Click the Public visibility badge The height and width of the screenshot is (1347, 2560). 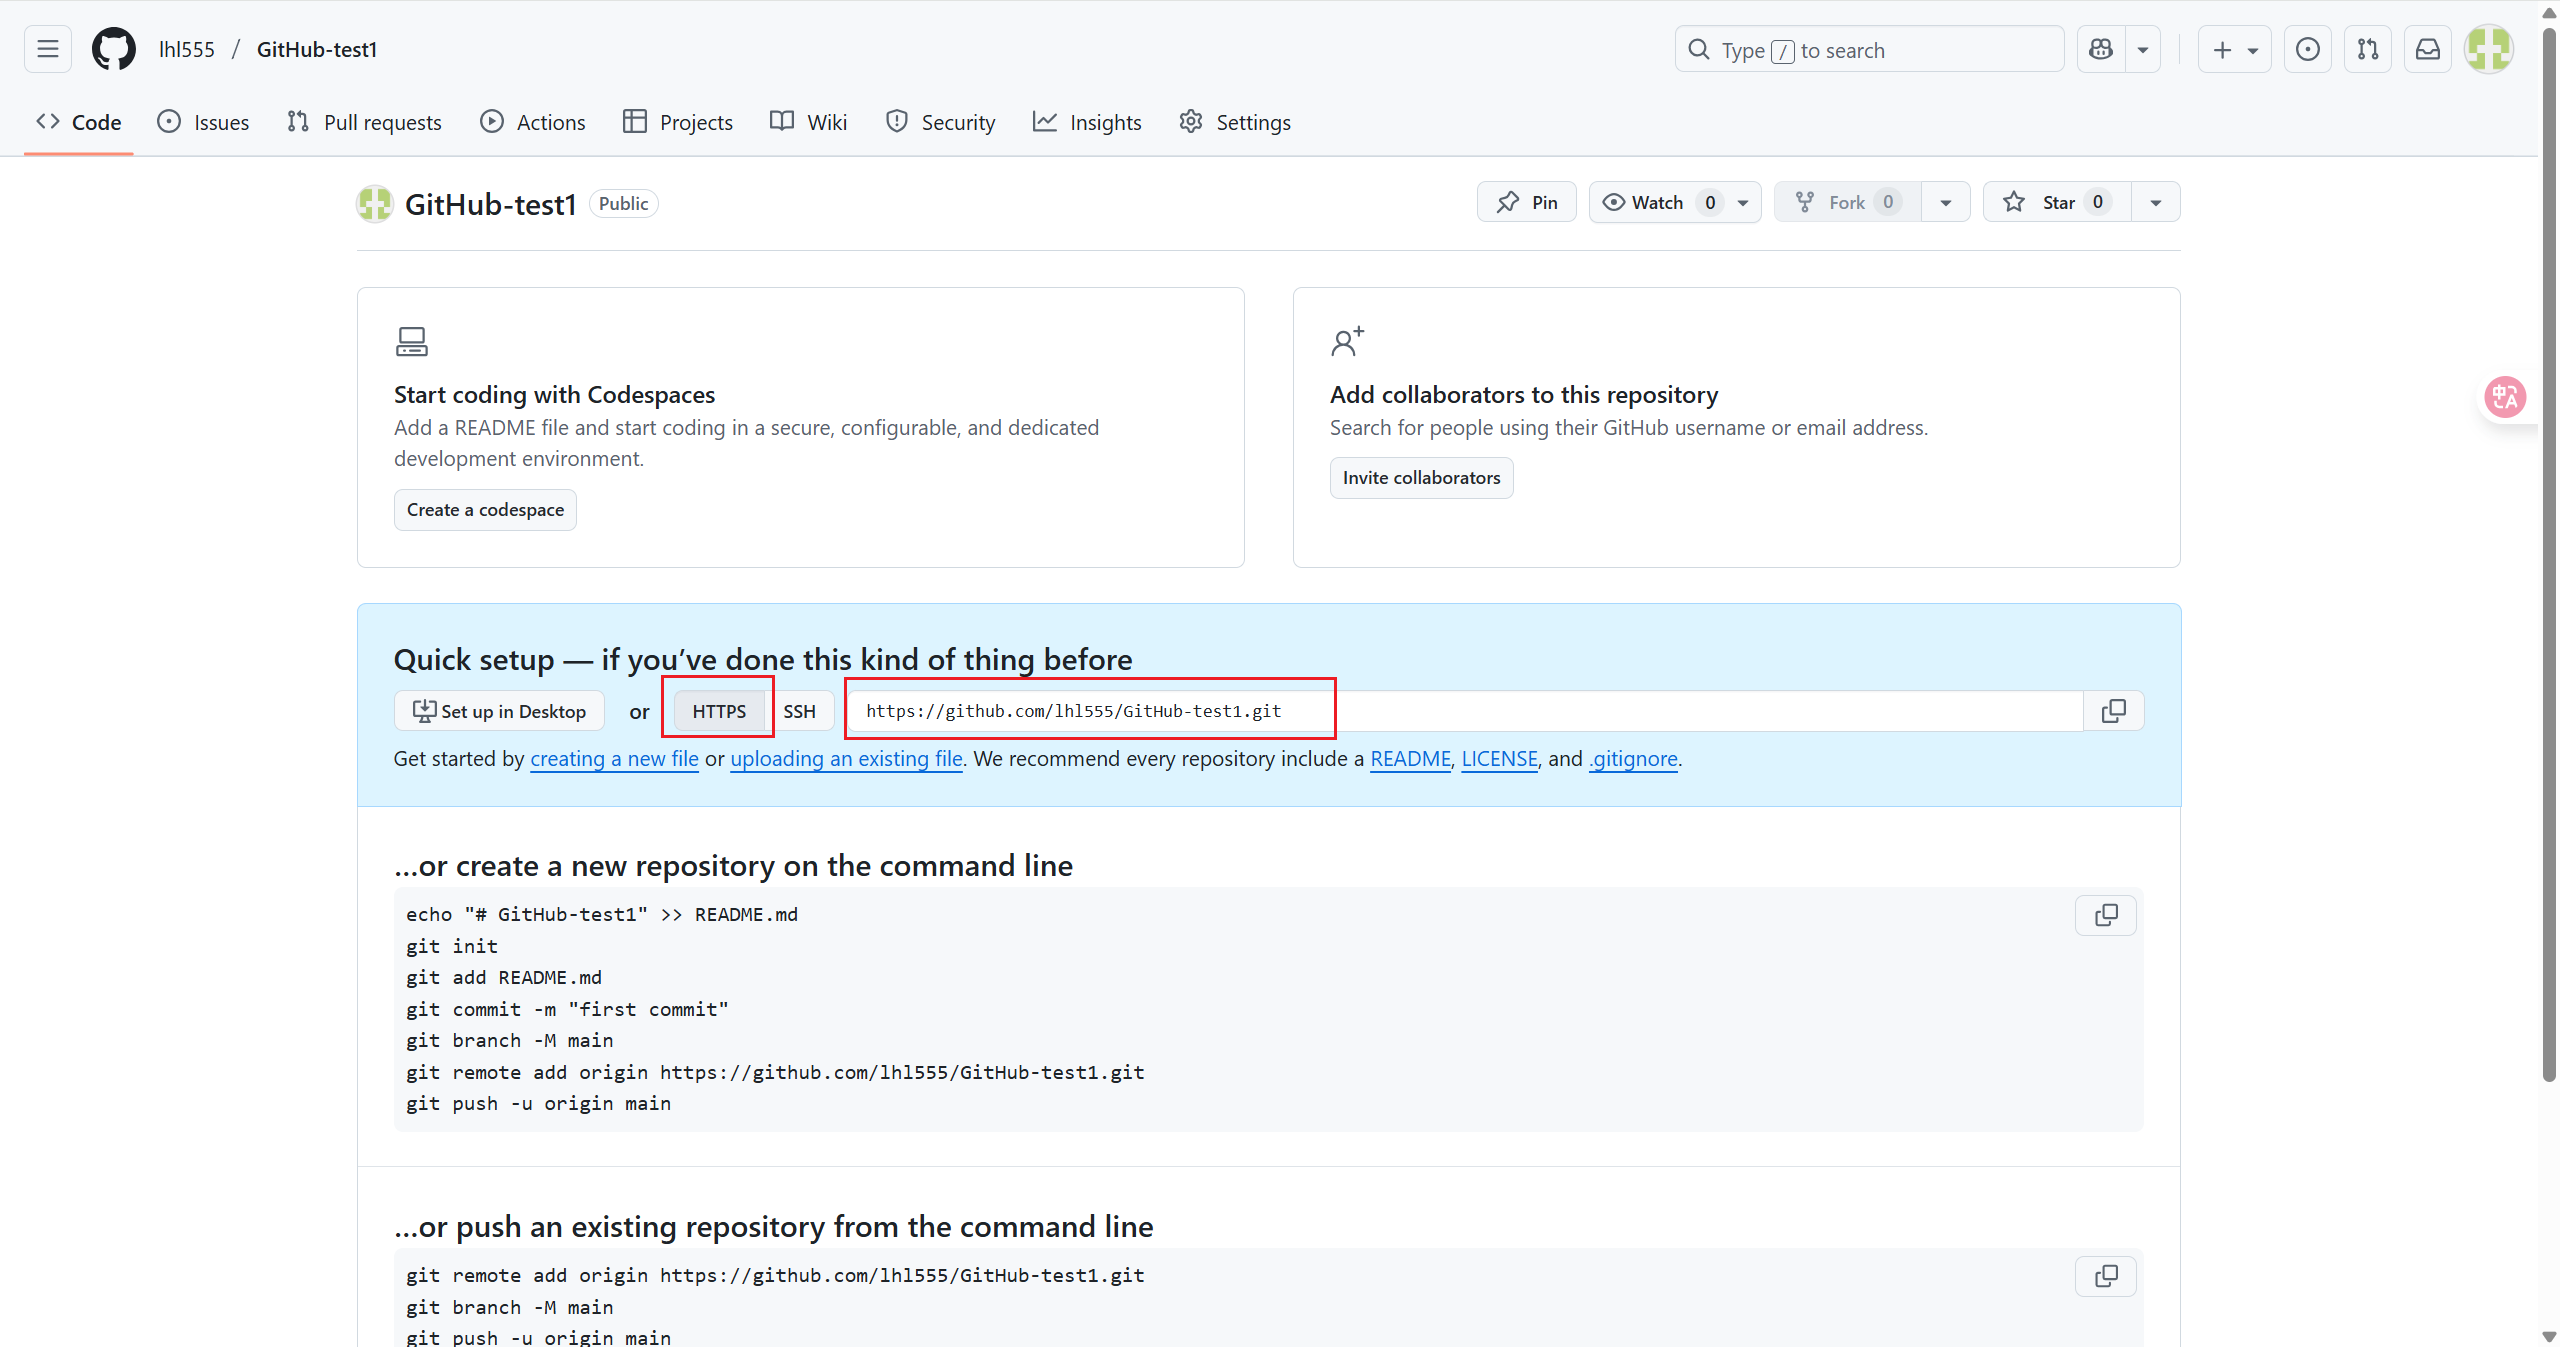pyautogui.click(x=623, y=203)
